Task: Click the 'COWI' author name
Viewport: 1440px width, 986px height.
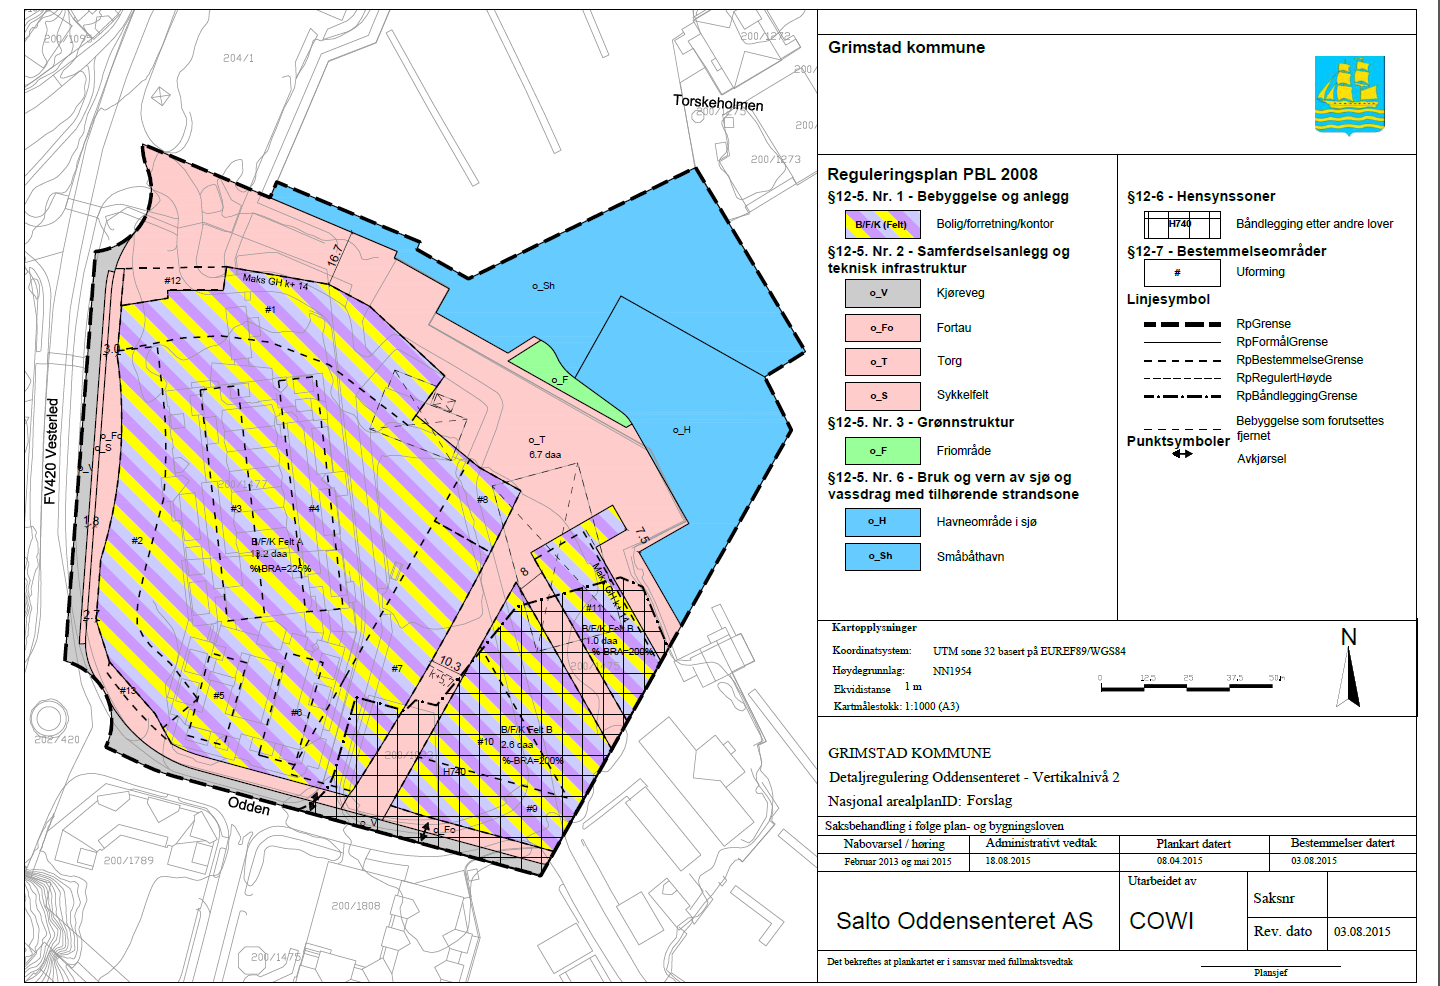Action: 1161,921
